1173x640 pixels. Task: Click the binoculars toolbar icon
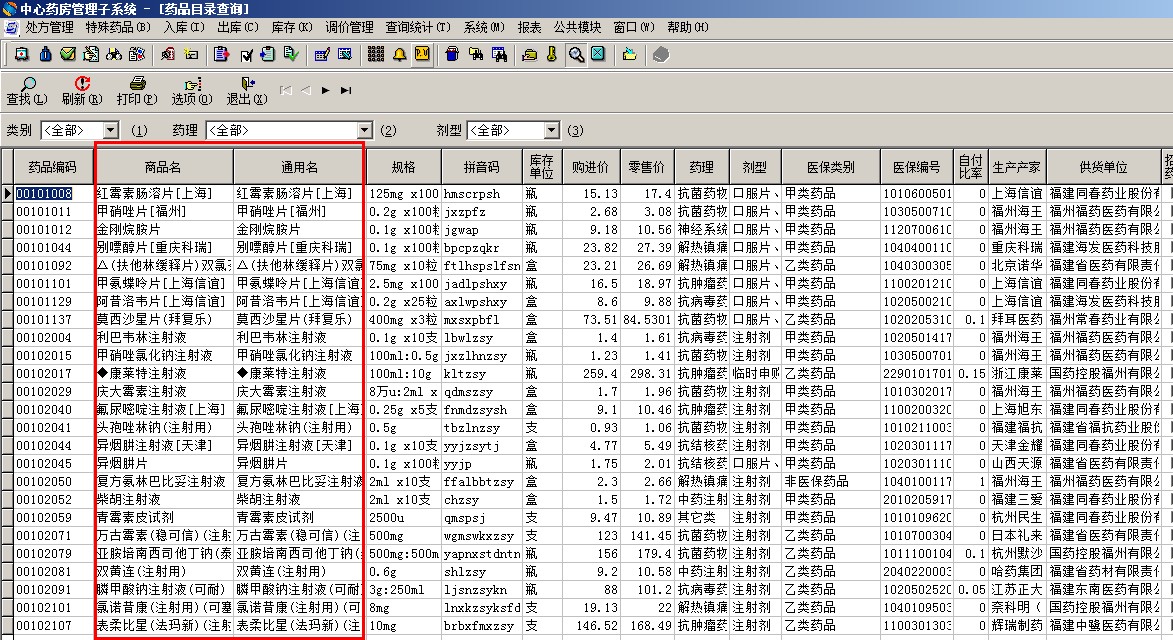[x=114, y=55]
